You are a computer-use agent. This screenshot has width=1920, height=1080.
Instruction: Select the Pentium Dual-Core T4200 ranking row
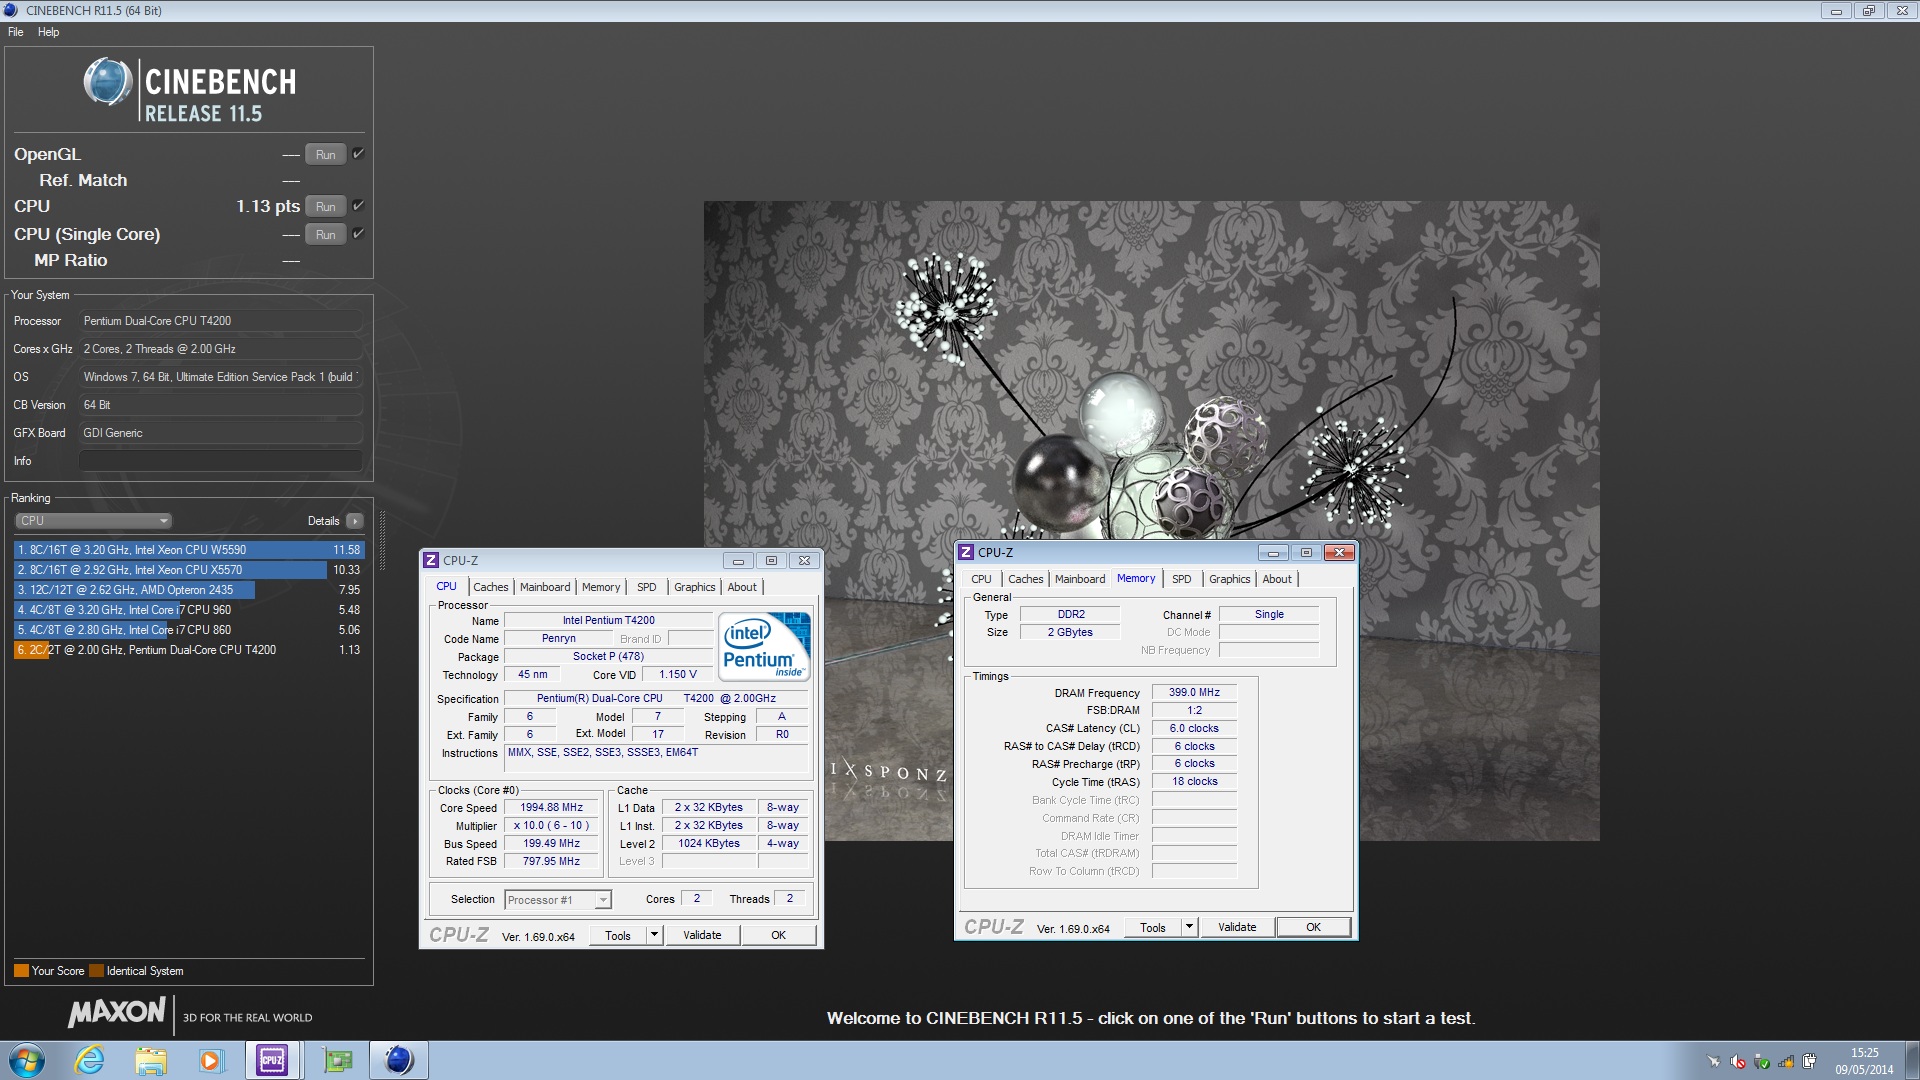click(188, 650)
